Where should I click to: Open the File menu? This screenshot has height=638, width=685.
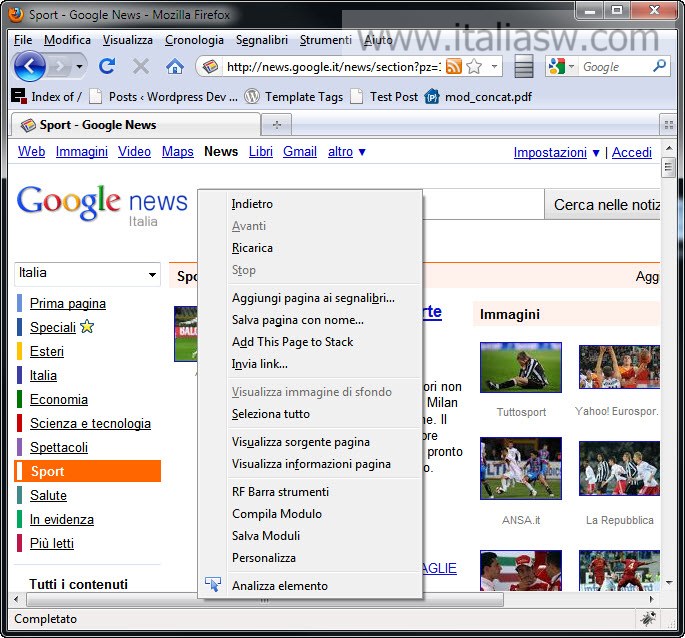pyautogui.click(x=23, y=40)
